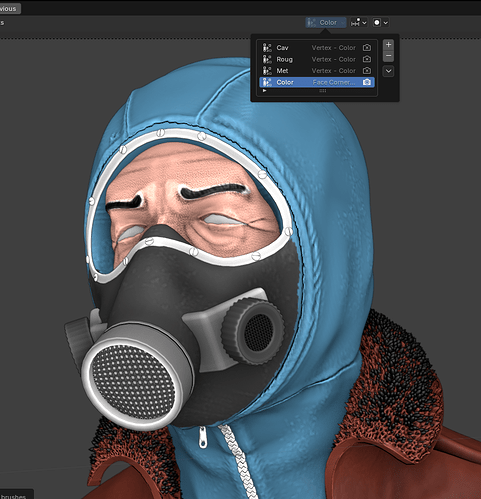Toggle render camera icon on Cav row
The image size is (481, 499).
pos(367,48)
